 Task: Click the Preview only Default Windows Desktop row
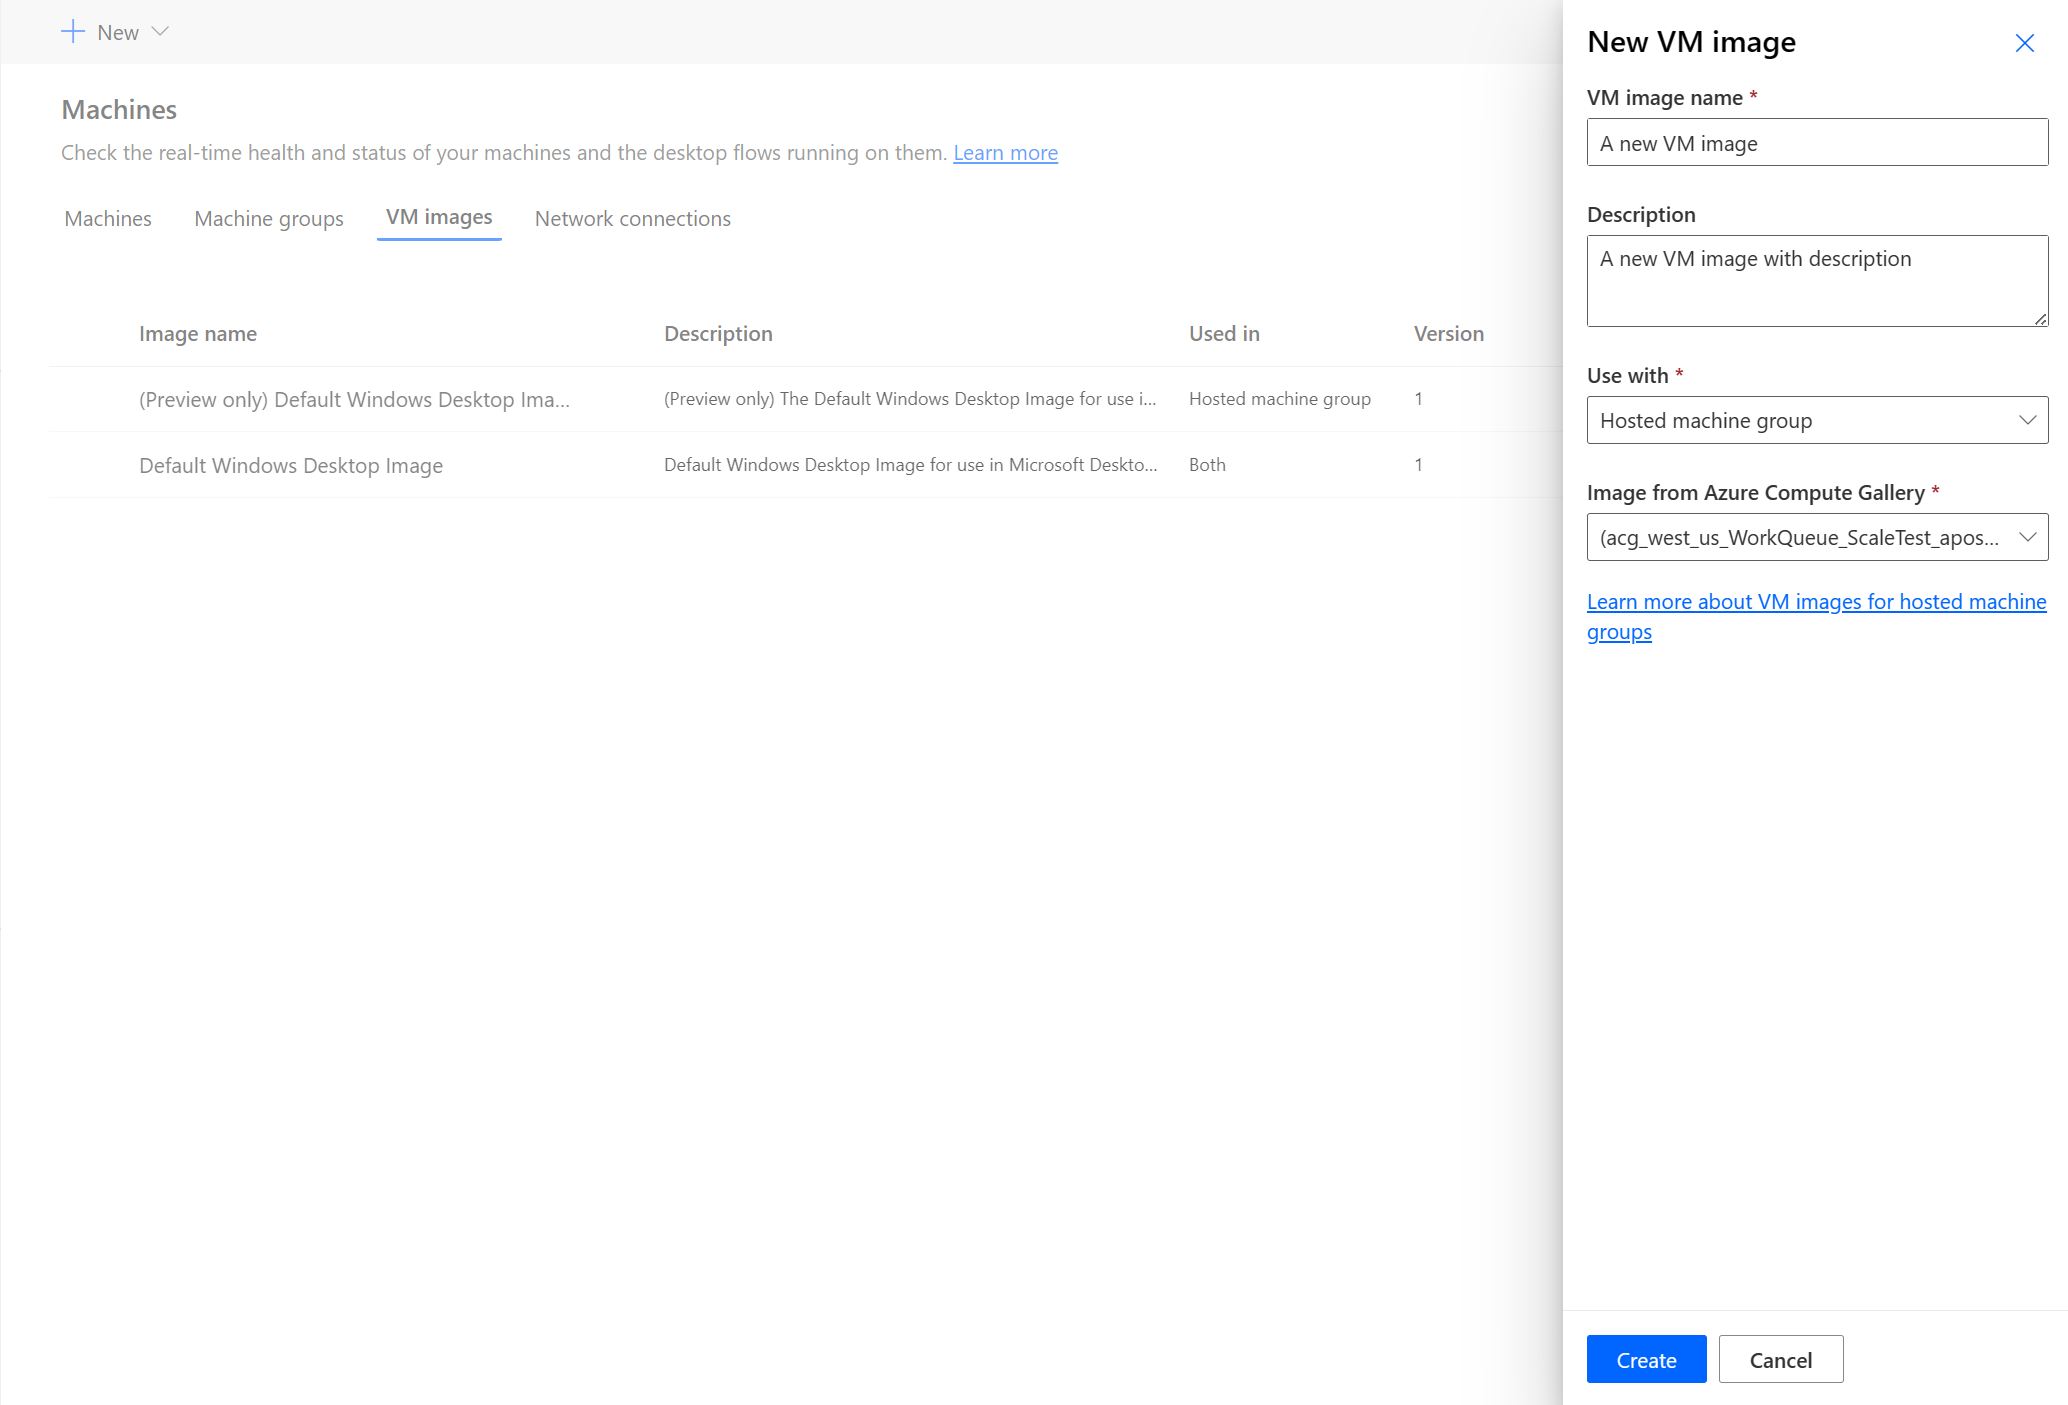click(784, 398)
